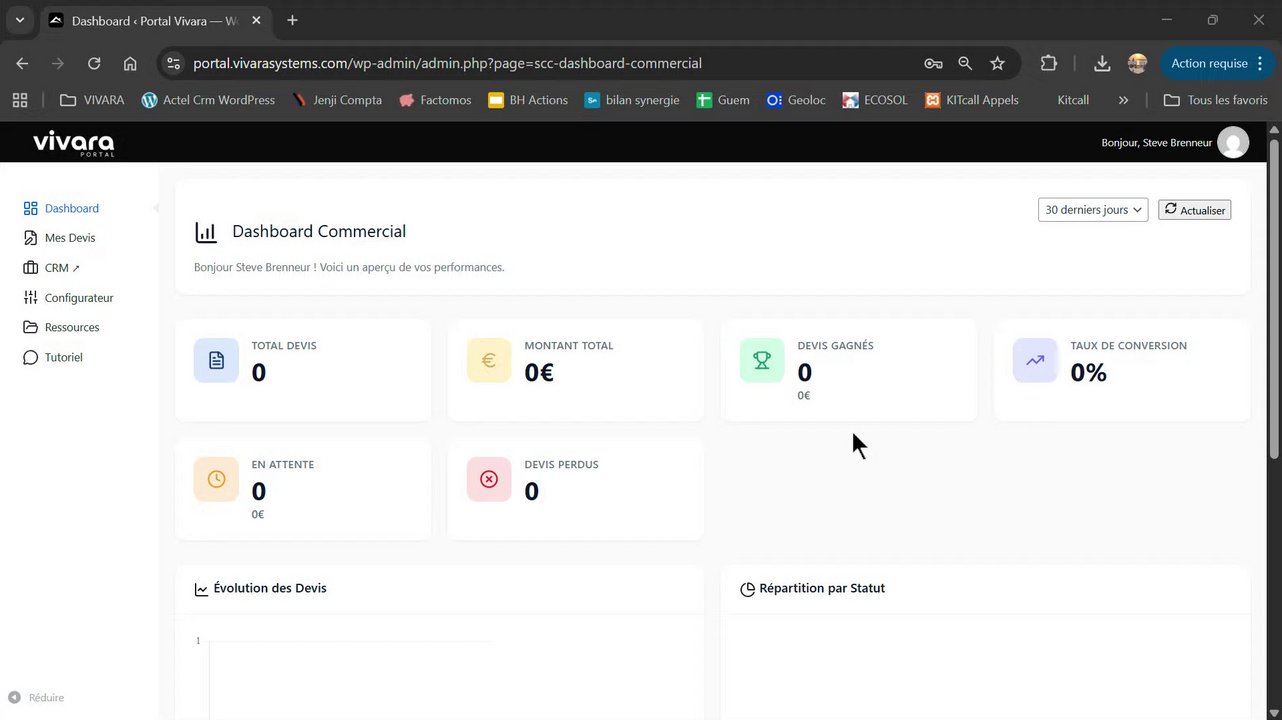The image size is (1282, 720).
Task: Click the page vertical scrollbar
Action: 1274,300
